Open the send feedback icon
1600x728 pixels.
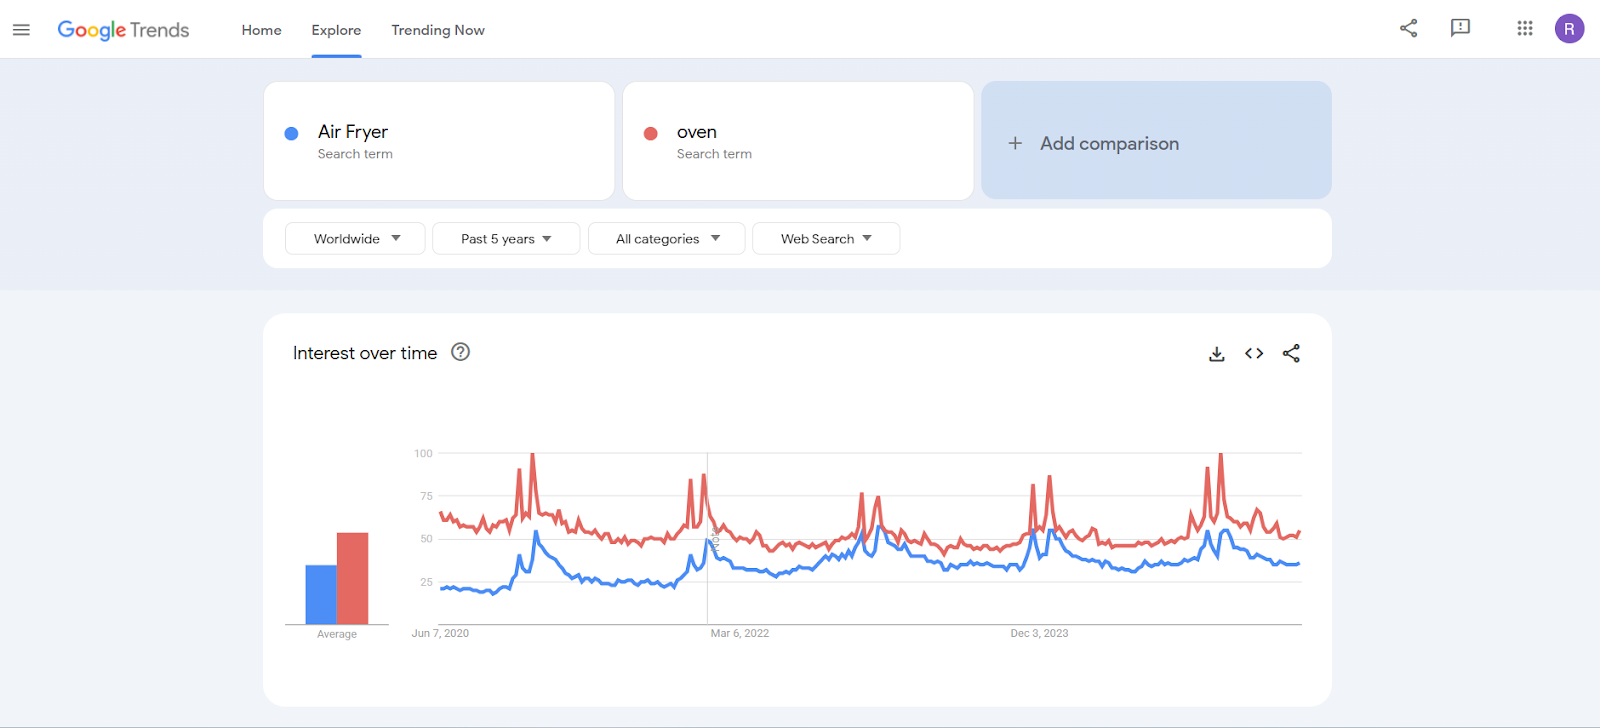(x=1460, y=28)
